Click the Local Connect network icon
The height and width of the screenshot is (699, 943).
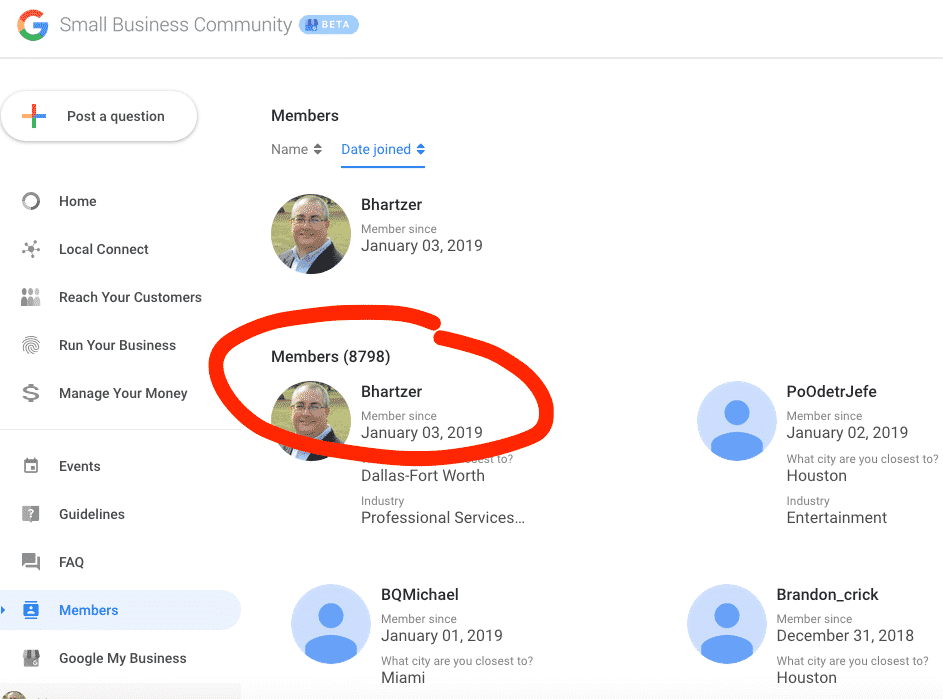point(31,249)
